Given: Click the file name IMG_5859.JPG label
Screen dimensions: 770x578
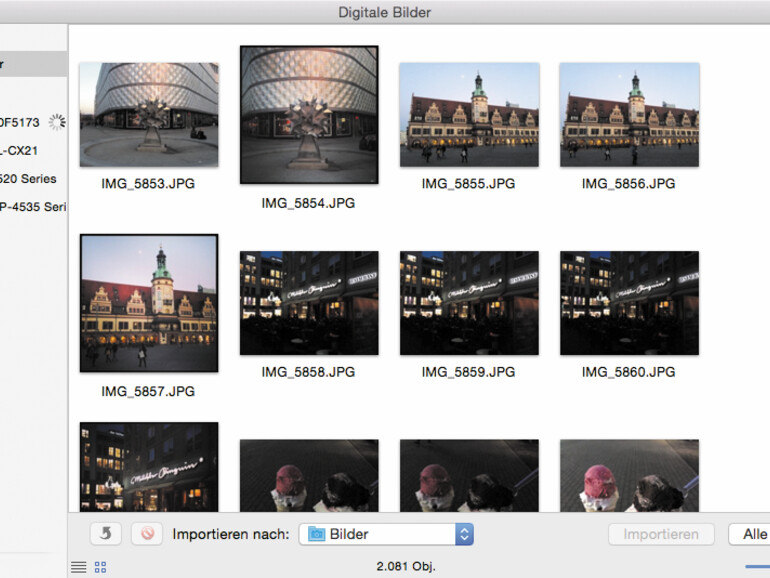Looking at the screenshot, I should click(468, 372).
